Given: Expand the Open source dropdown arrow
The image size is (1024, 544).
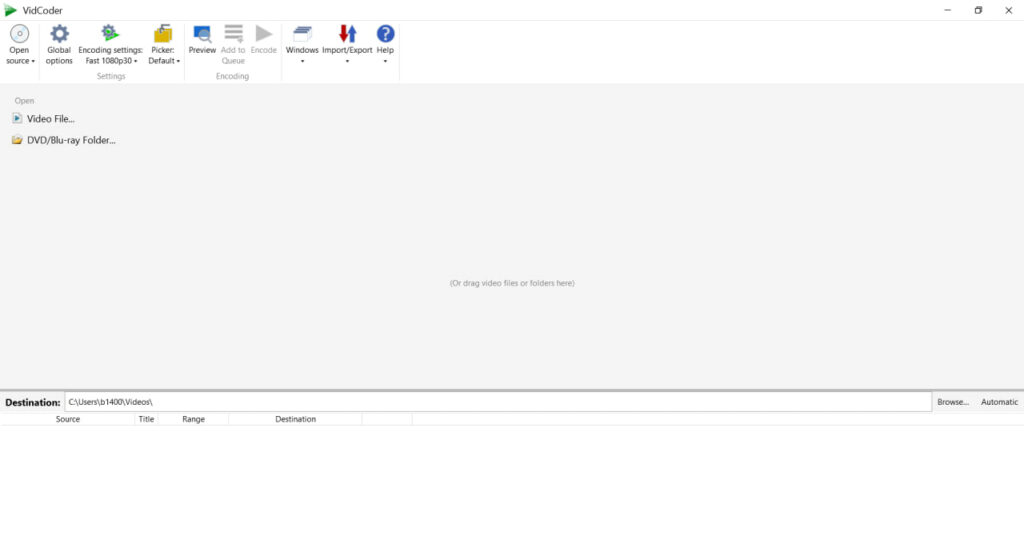Looking at the screenshot, I should click(x=33, y=61).
